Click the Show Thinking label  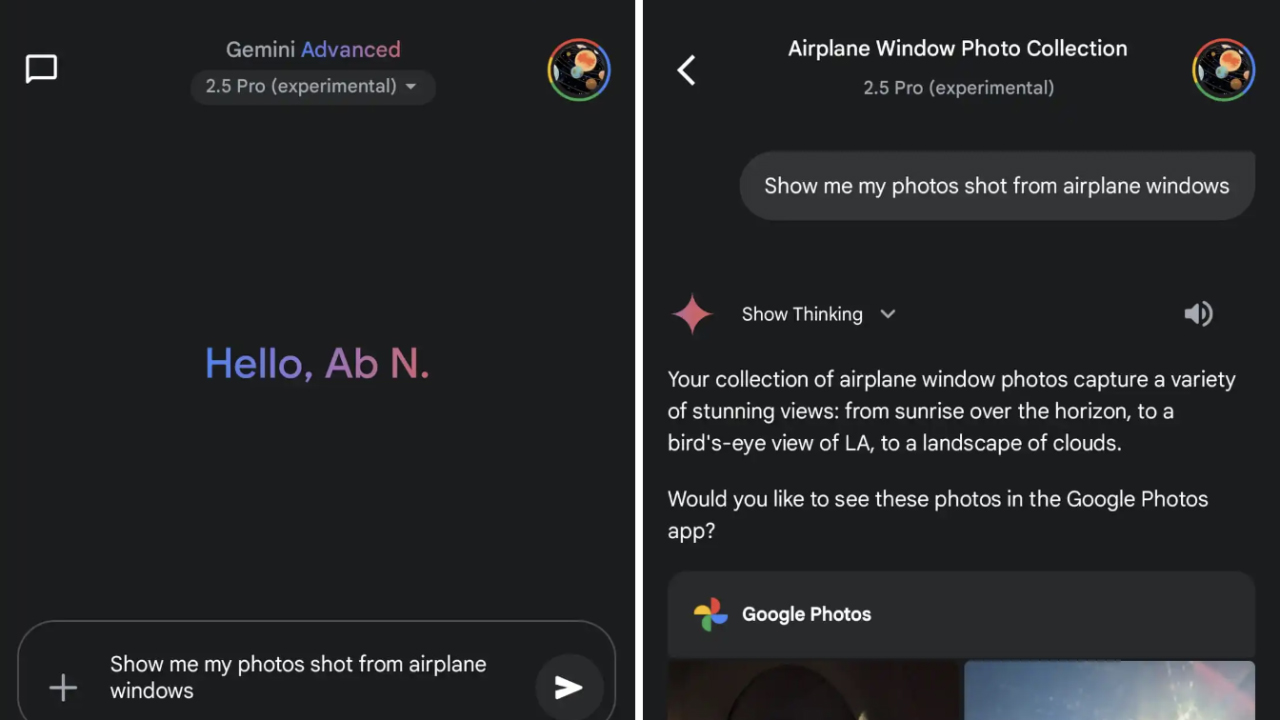click(801, 314)
